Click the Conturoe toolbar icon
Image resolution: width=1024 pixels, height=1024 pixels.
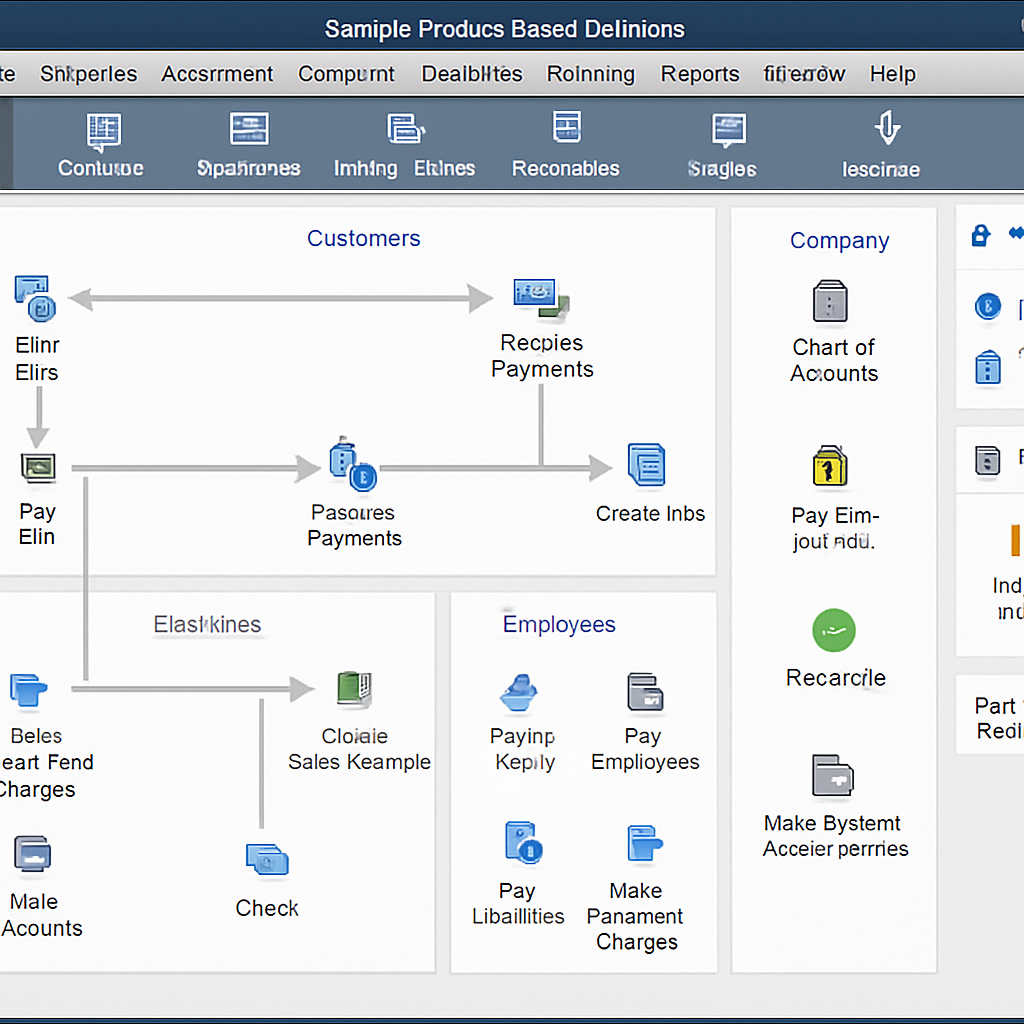point(103,131)
